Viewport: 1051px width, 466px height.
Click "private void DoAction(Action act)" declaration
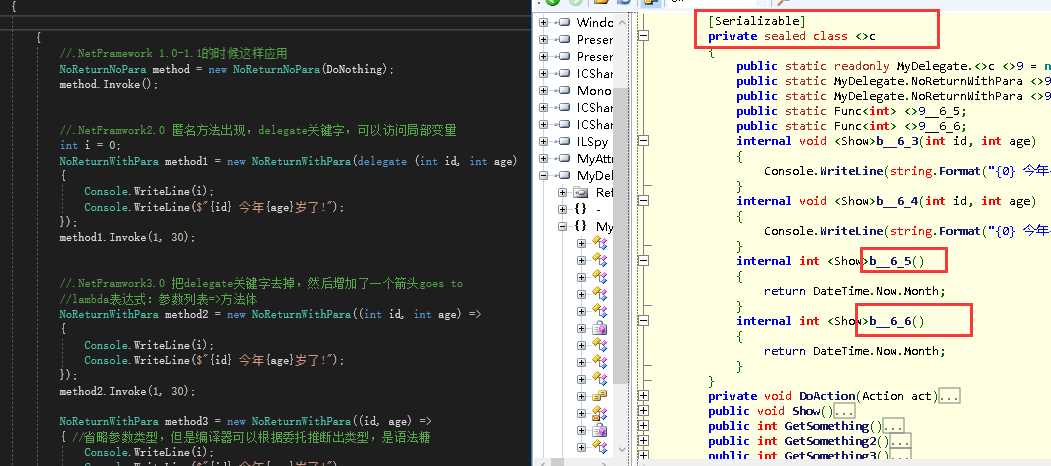tap(822, 396)
